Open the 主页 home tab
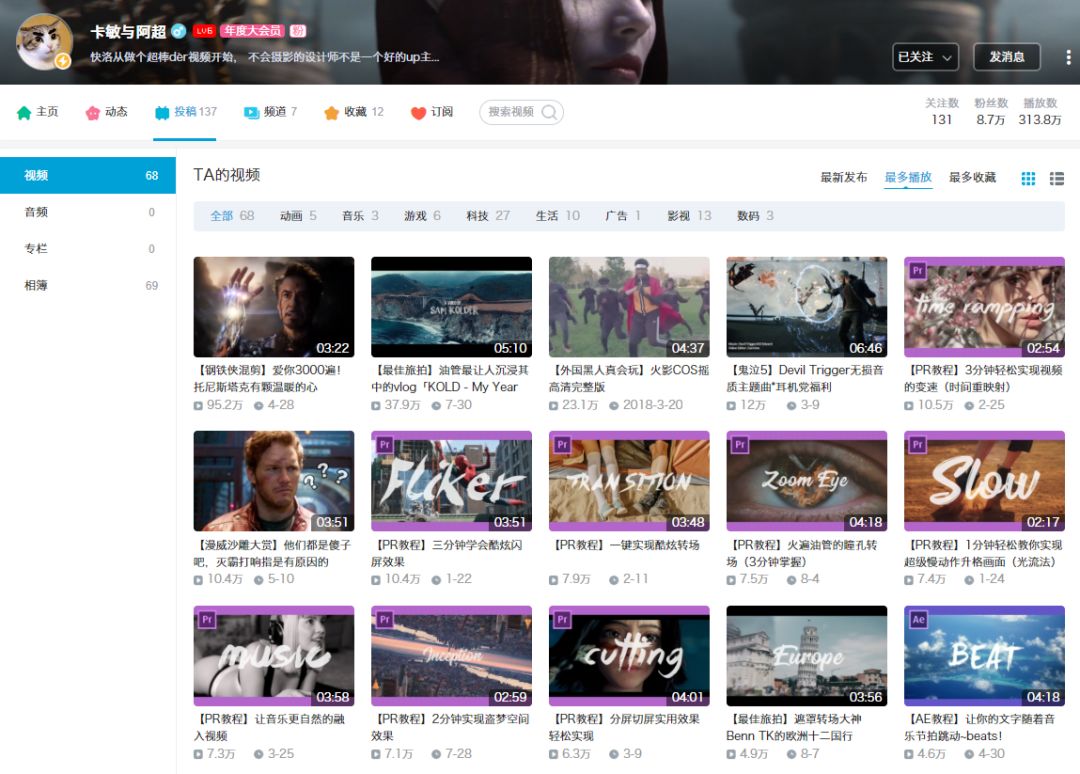This screenshot has height=774, width=1080. tap(38, 112)
